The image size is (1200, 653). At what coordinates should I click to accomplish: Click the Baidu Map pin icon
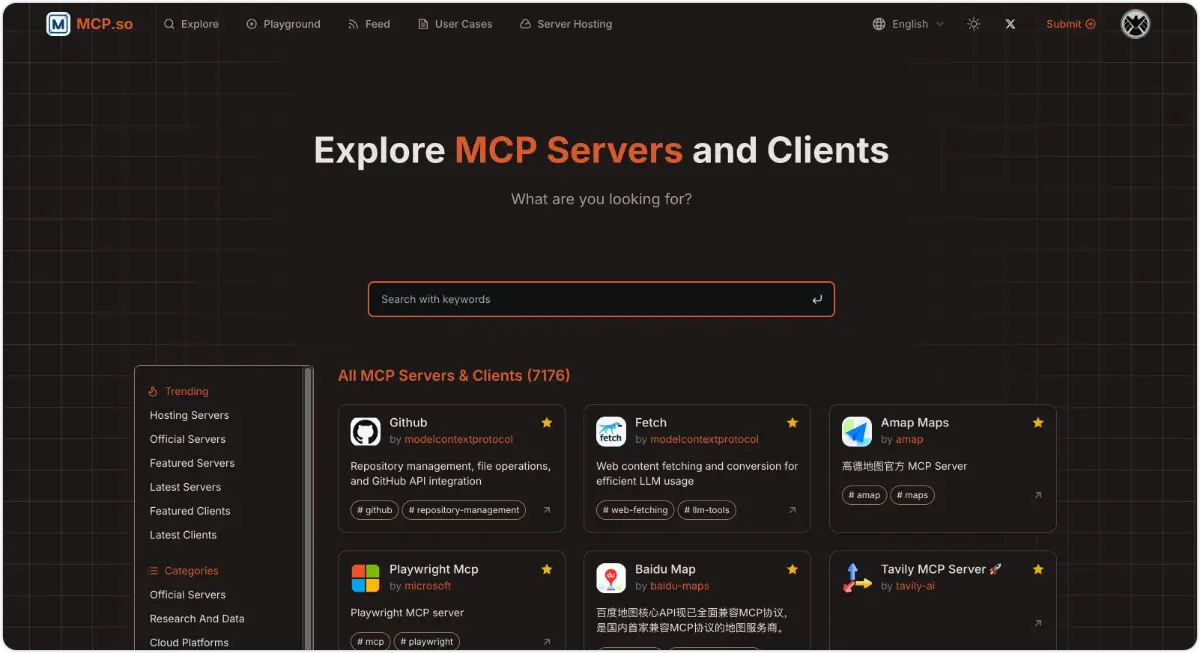[611, 576]
